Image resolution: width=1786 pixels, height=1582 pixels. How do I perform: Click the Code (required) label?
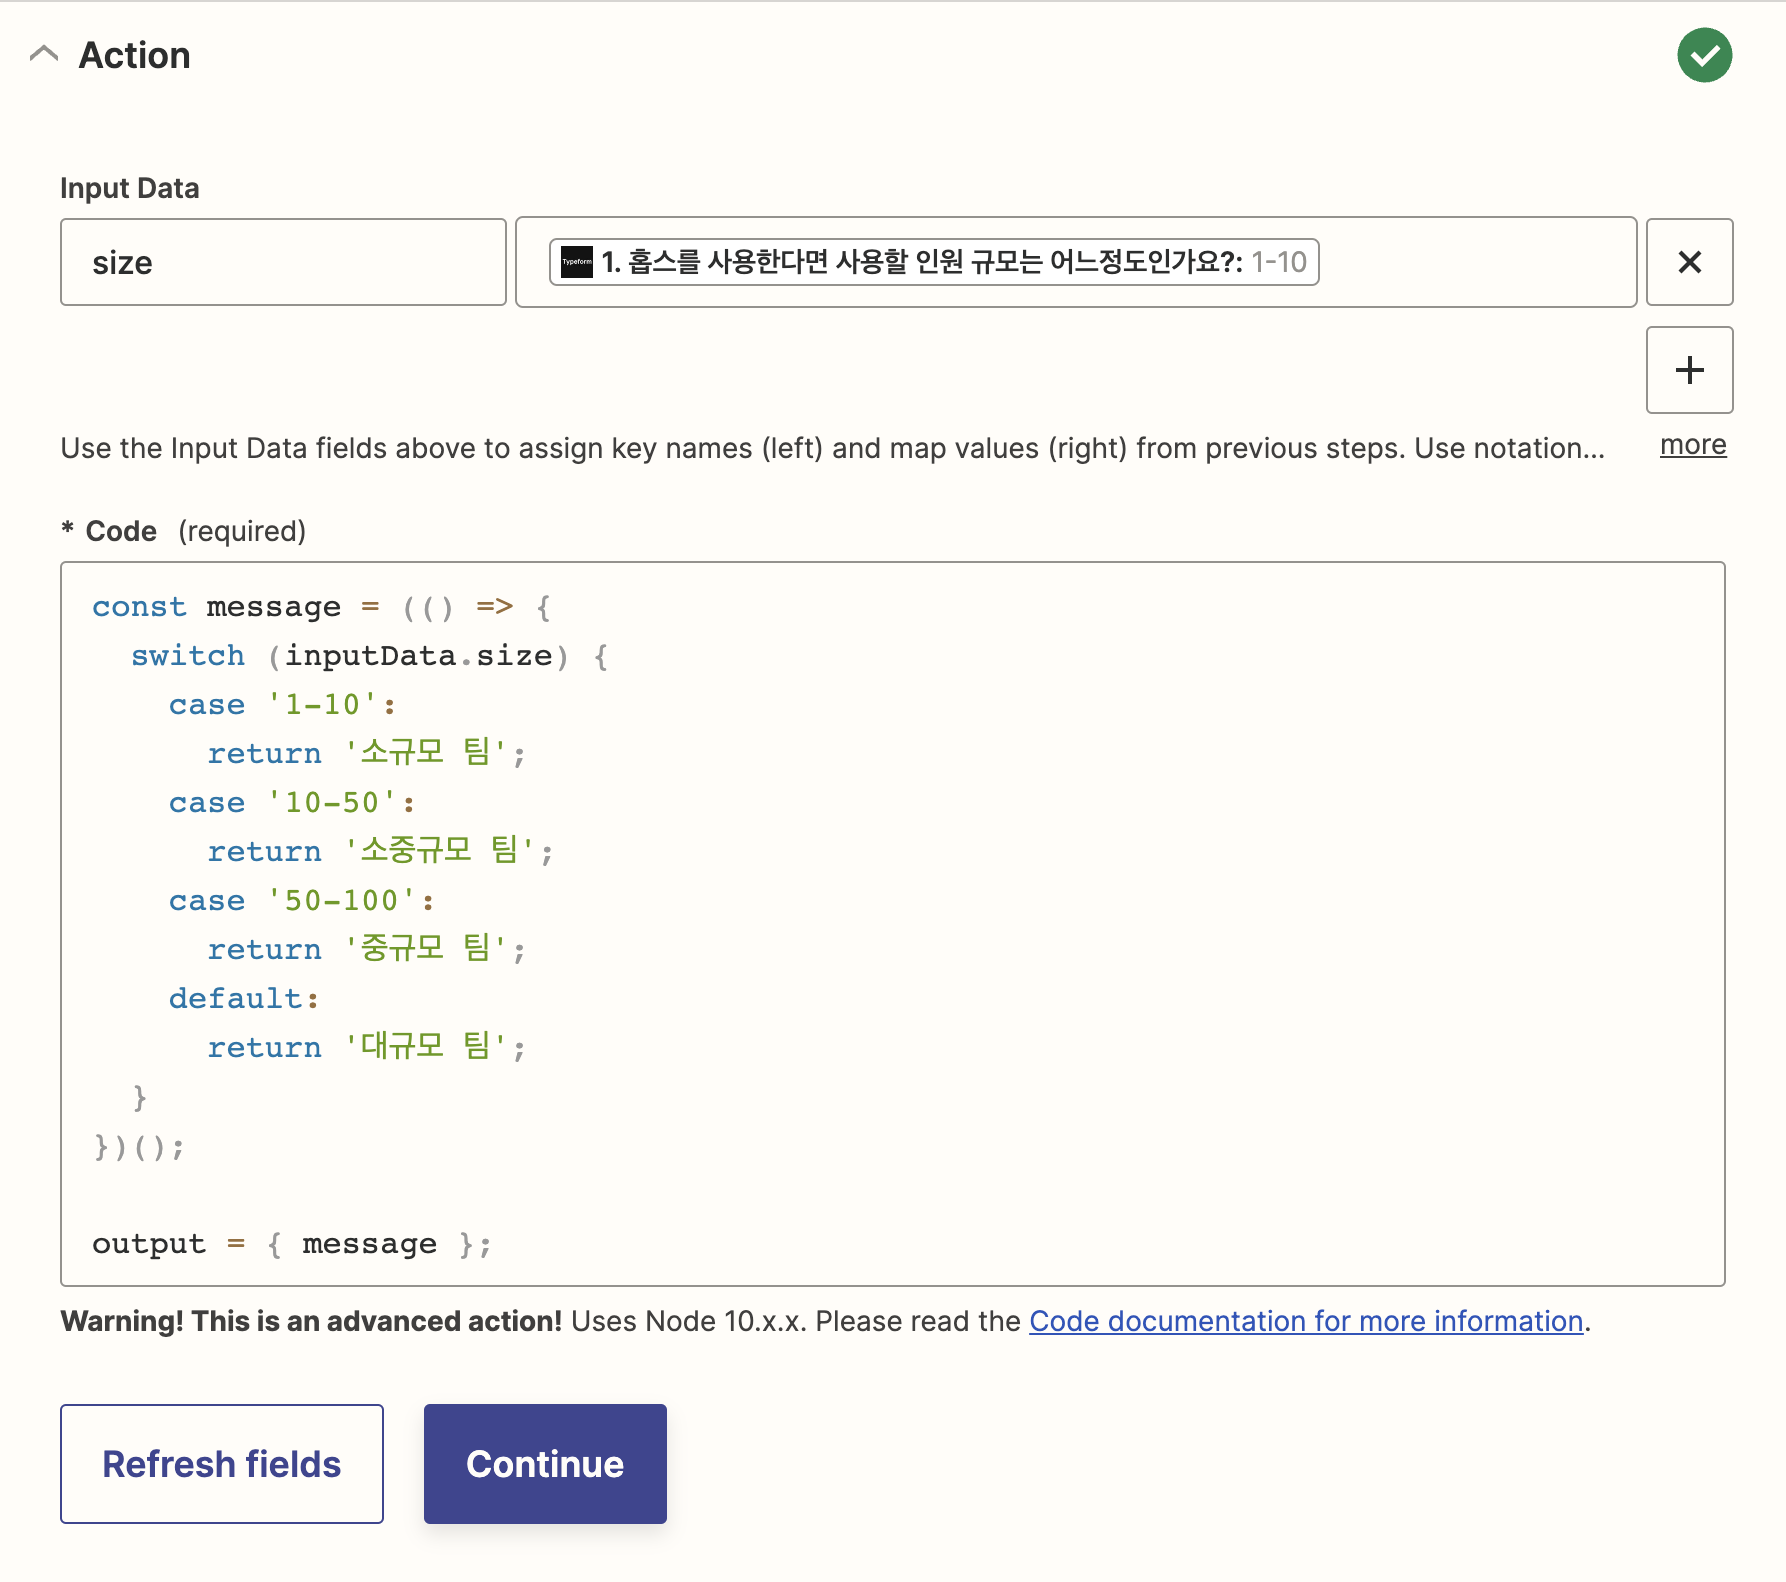coord(184,531)
